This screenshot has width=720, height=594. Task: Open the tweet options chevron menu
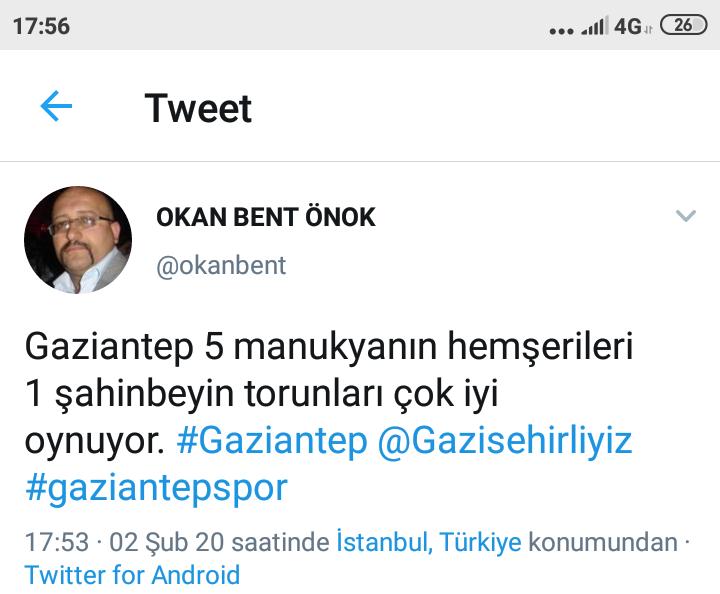point(686,216)
